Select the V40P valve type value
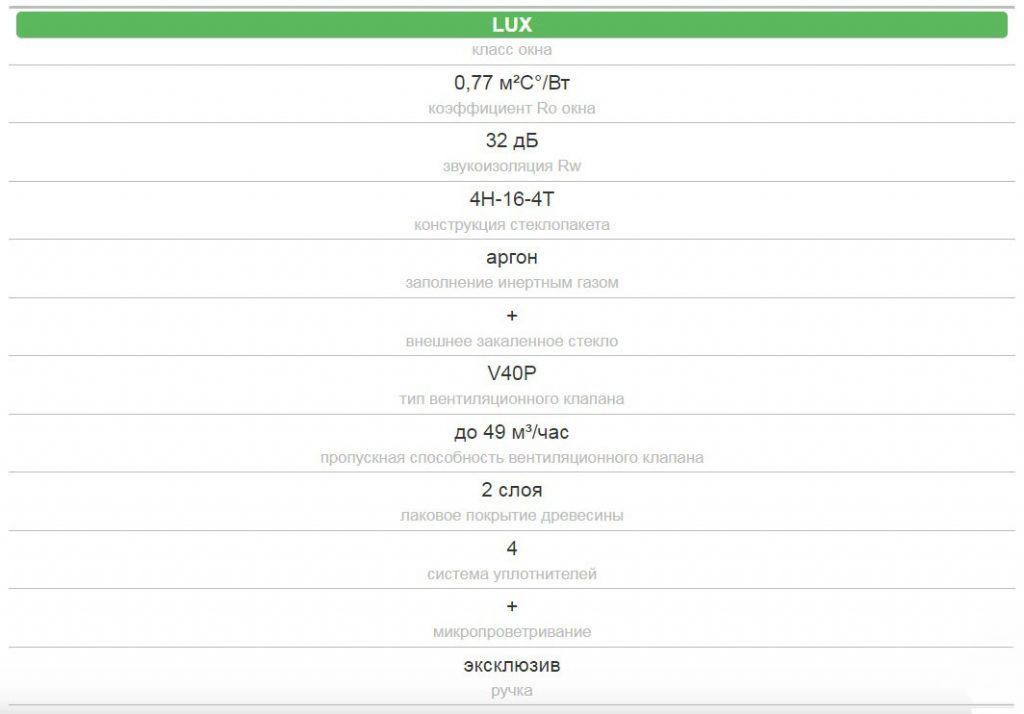Image resolution: width=1024 pixels, height=714 pixels. [512, 374]
